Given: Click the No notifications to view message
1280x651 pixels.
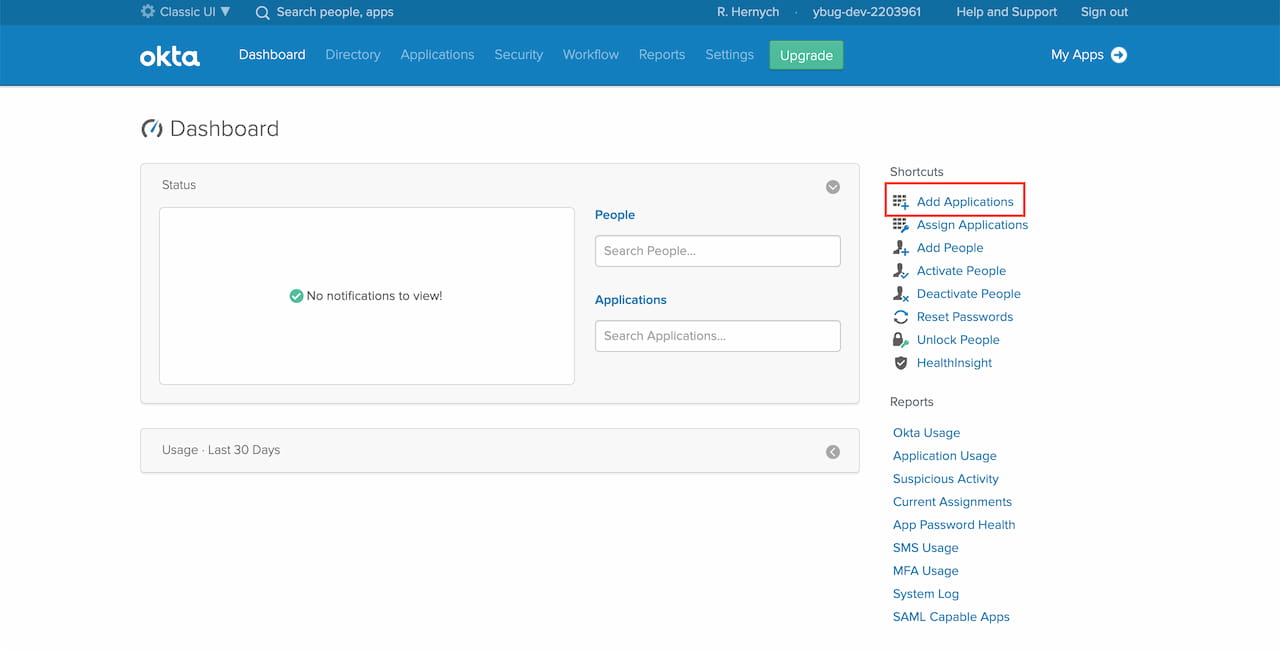Looking at the screenshot, I should coord(374,296).
